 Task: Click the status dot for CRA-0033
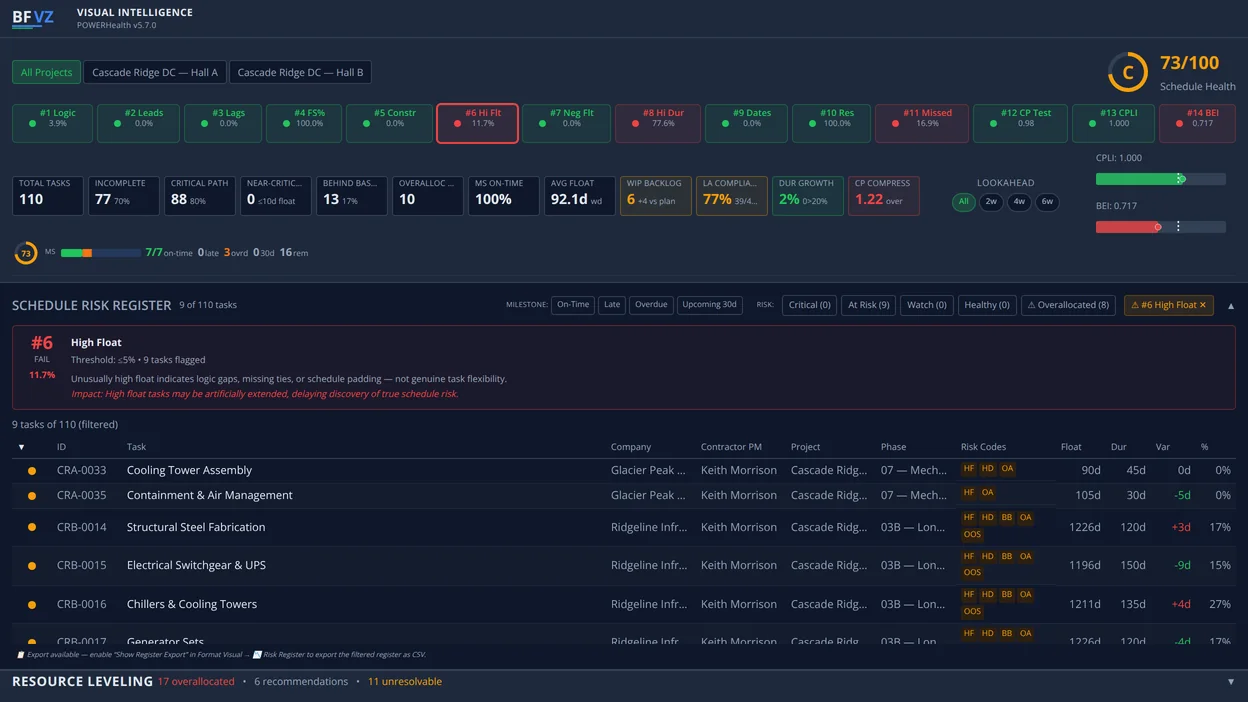(x=32, y=471)
